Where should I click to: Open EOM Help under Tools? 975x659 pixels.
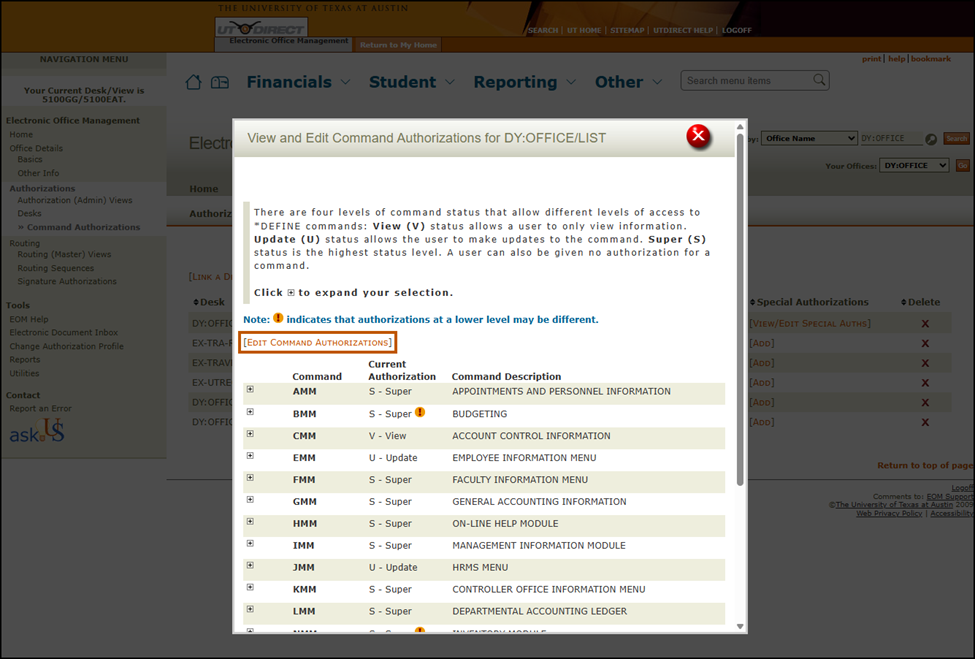(x=29, y=319)
